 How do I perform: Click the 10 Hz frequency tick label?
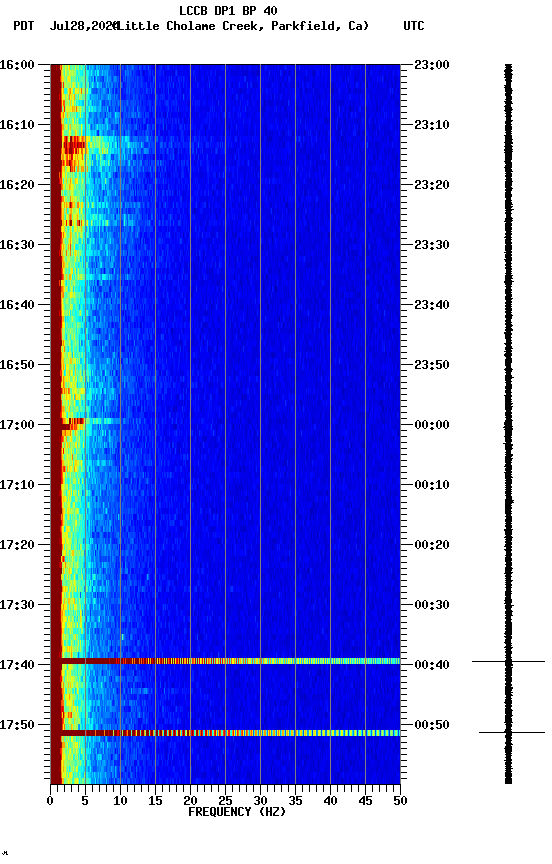coord(120,801)
